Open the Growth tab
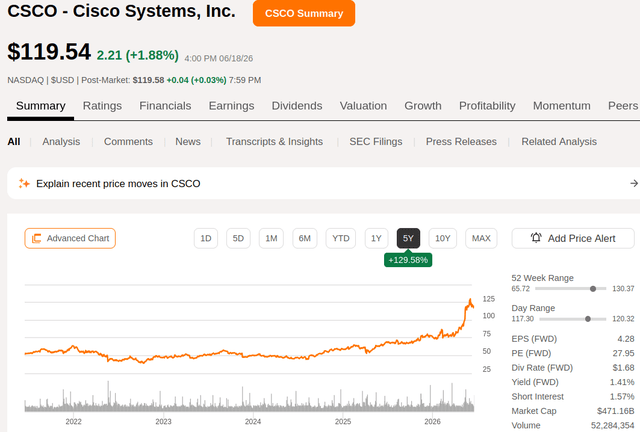The width and height of the screenshot is (640, 432). 423,106
